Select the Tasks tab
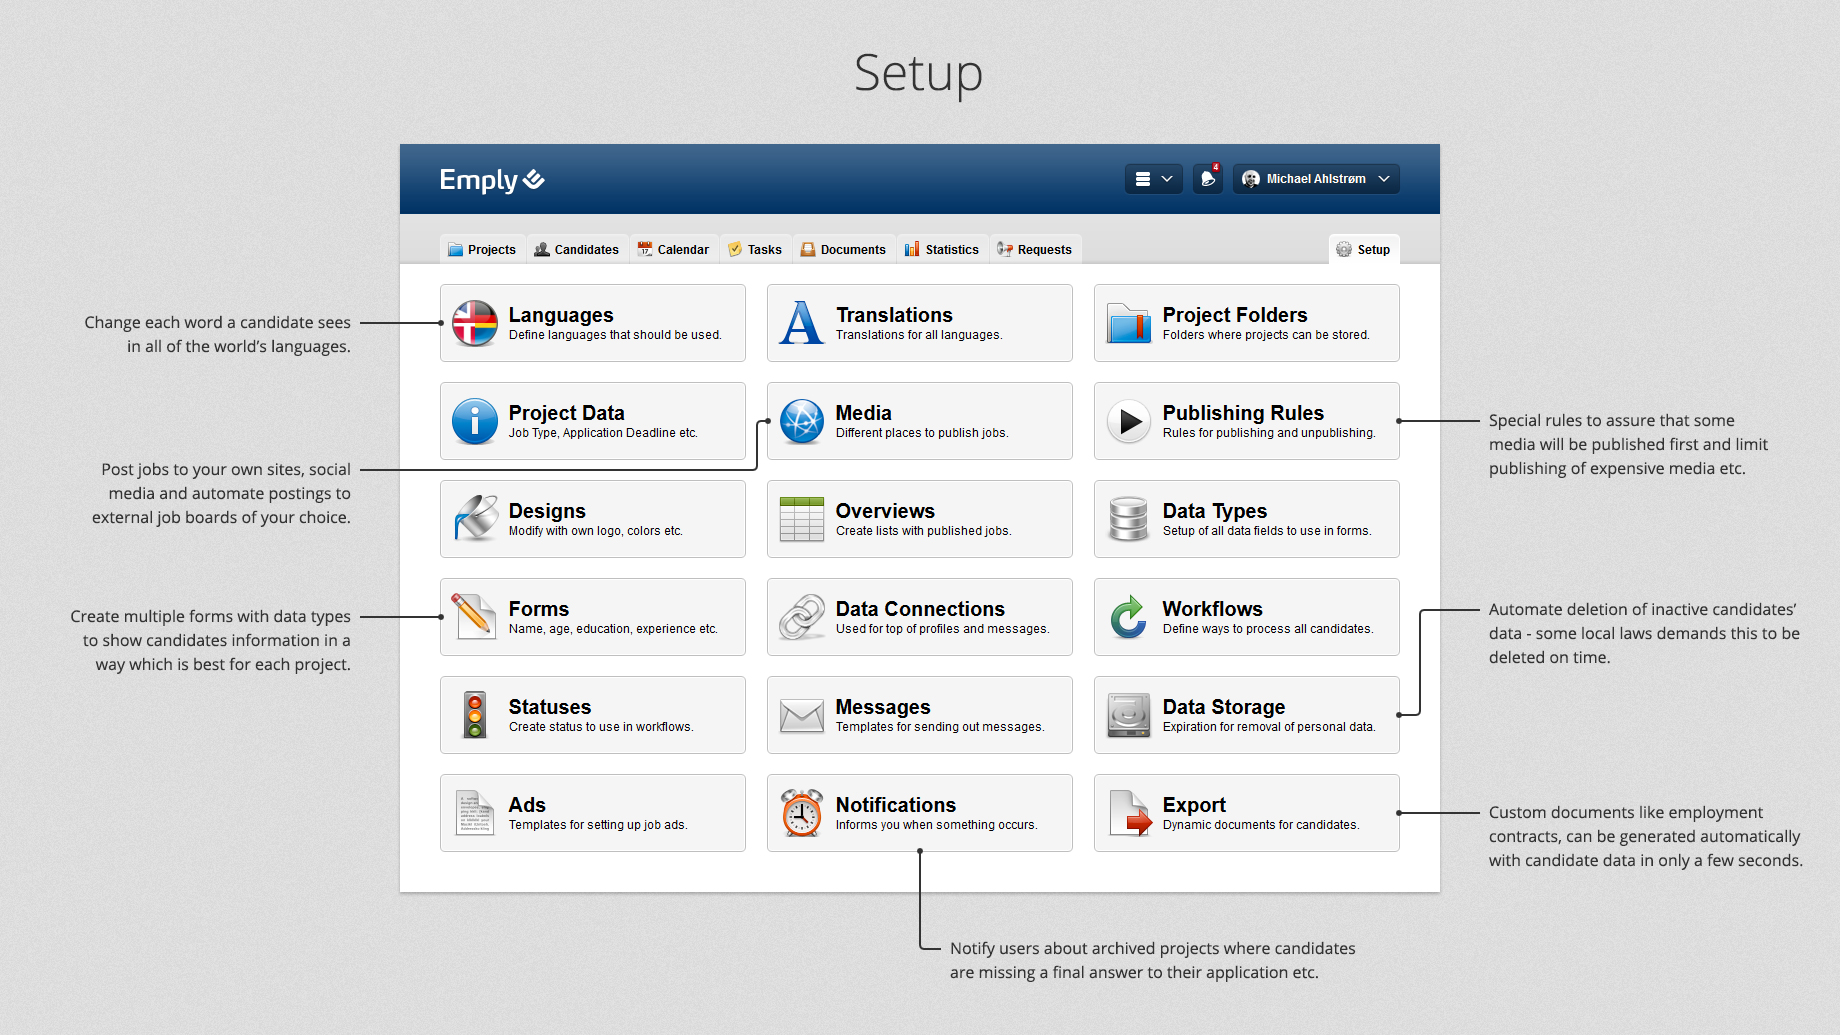The width and height of the screenshot is (1840, 1035). 755,250
